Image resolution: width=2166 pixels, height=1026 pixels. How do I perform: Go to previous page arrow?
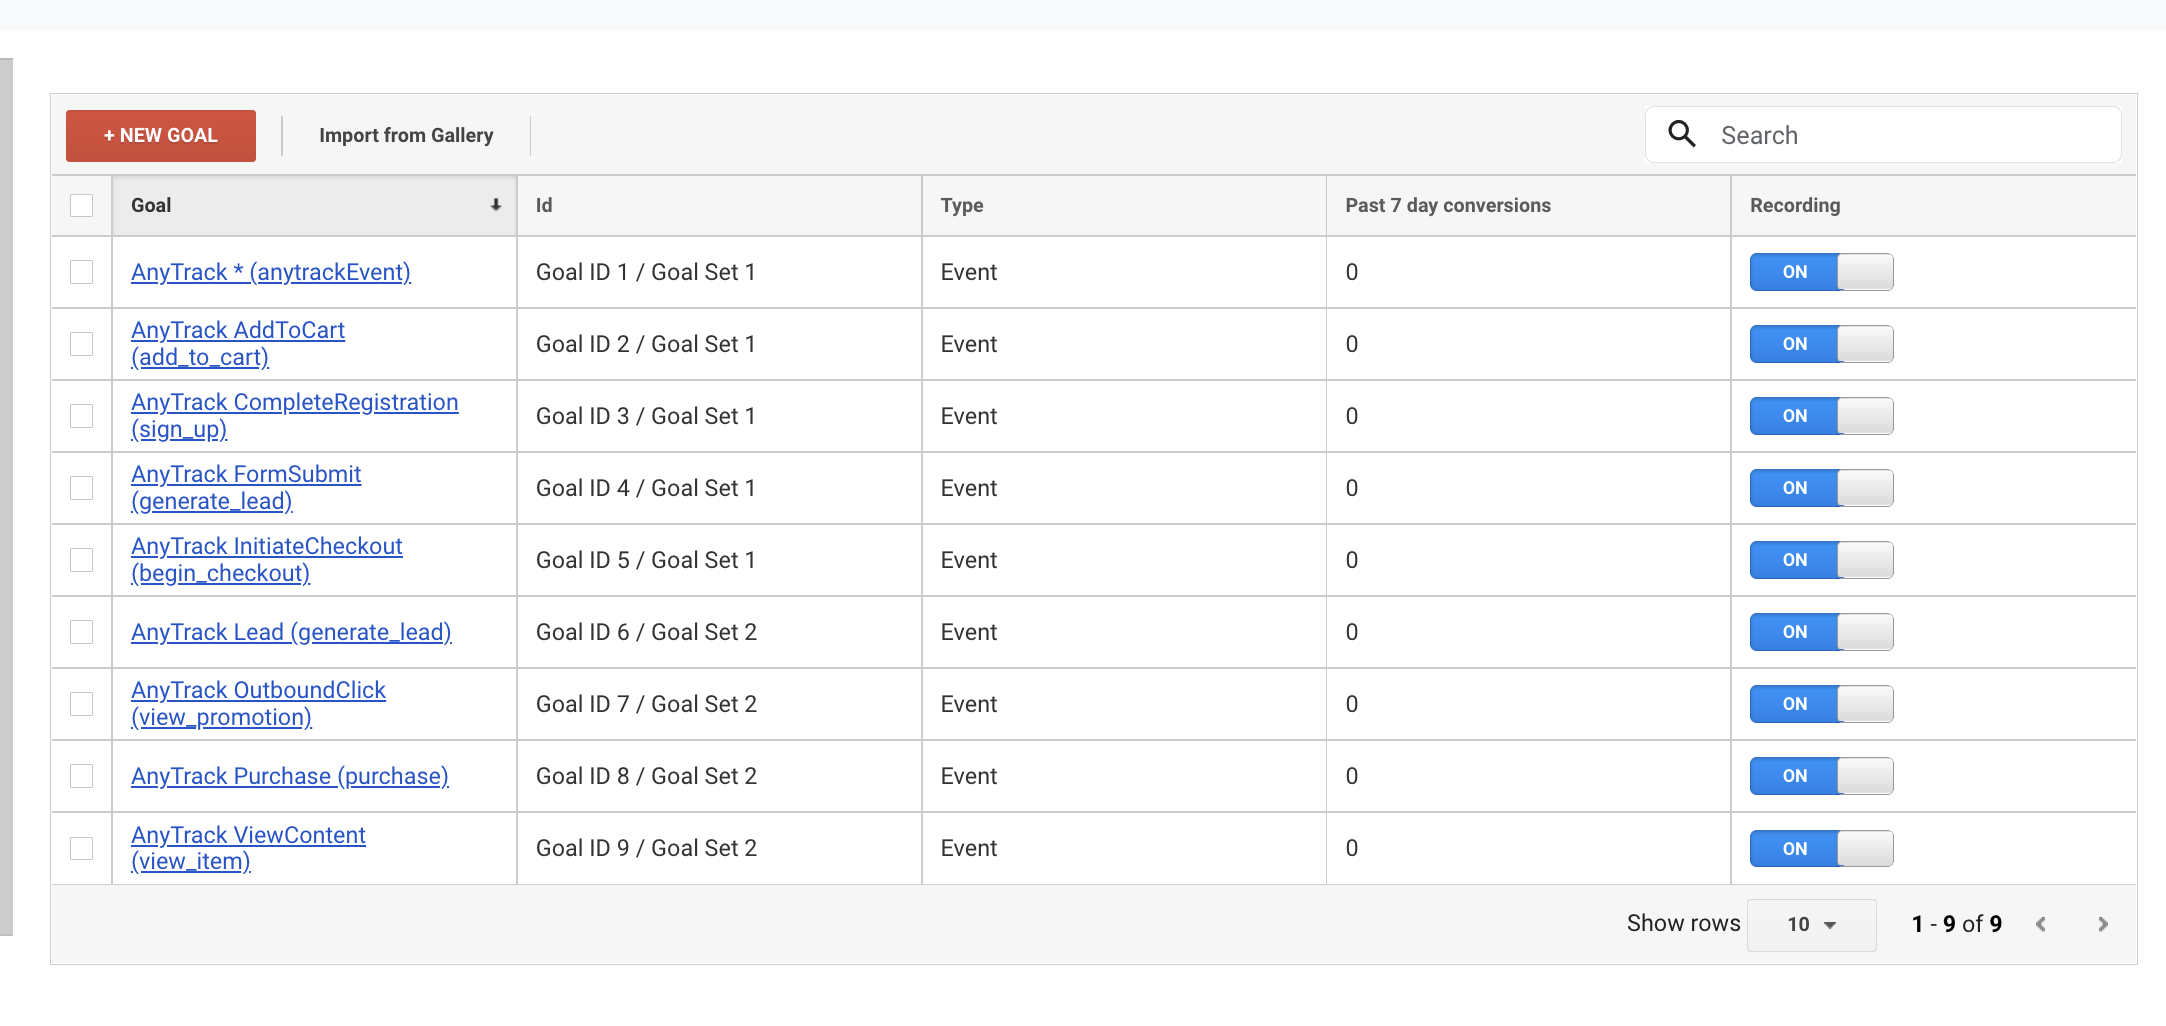pyautogui.click(x=2041, y=924)
